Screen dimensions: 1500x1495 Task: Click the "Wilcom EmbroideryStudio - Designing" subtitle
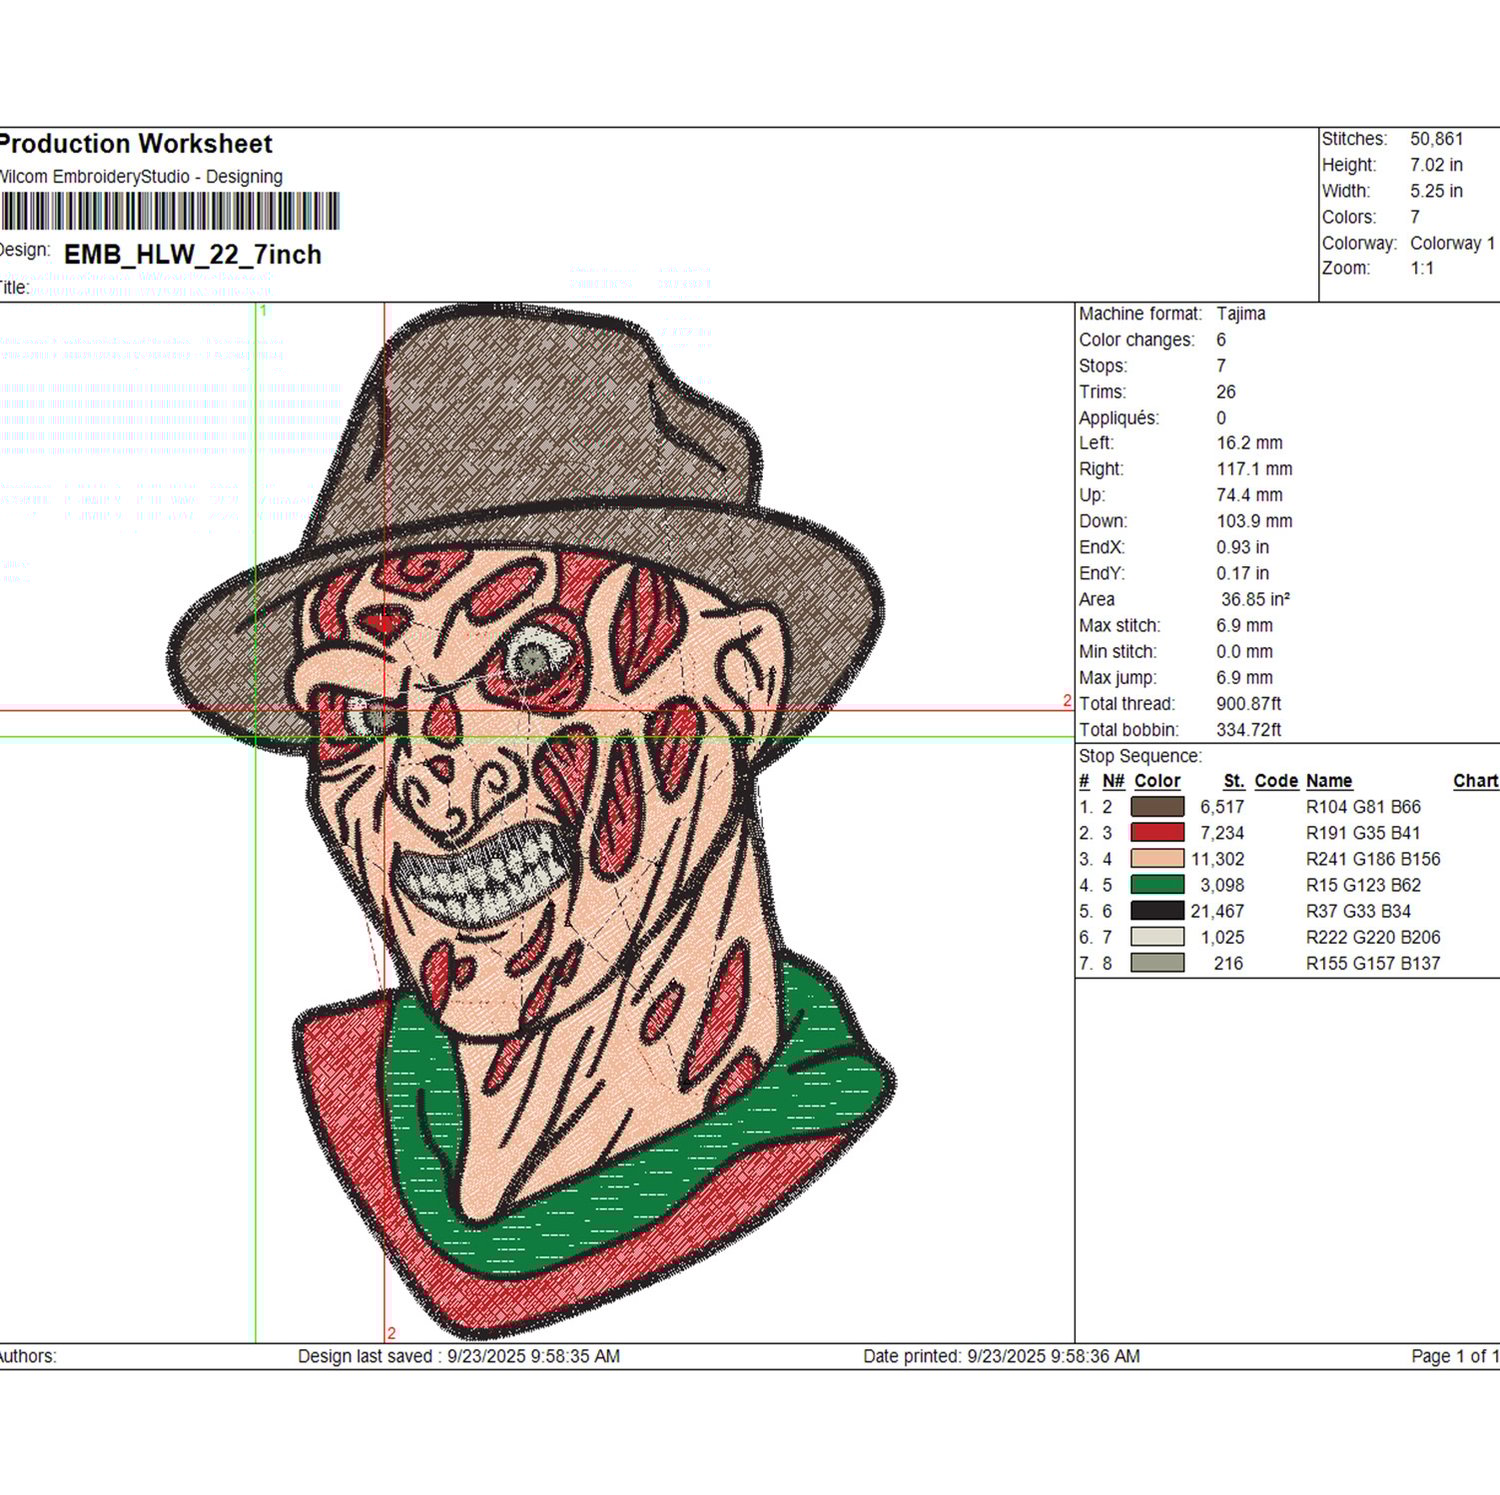tap(140, 177)
